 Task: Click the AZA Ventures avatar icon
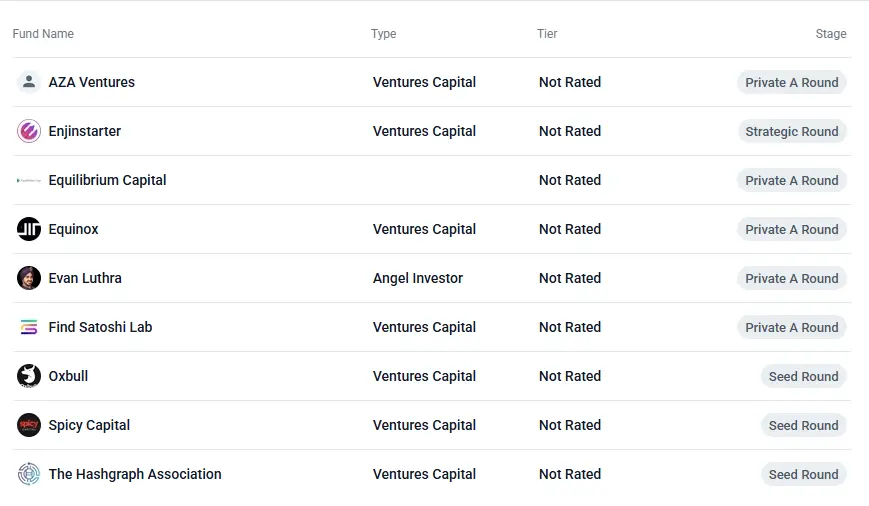coord(29,82)
